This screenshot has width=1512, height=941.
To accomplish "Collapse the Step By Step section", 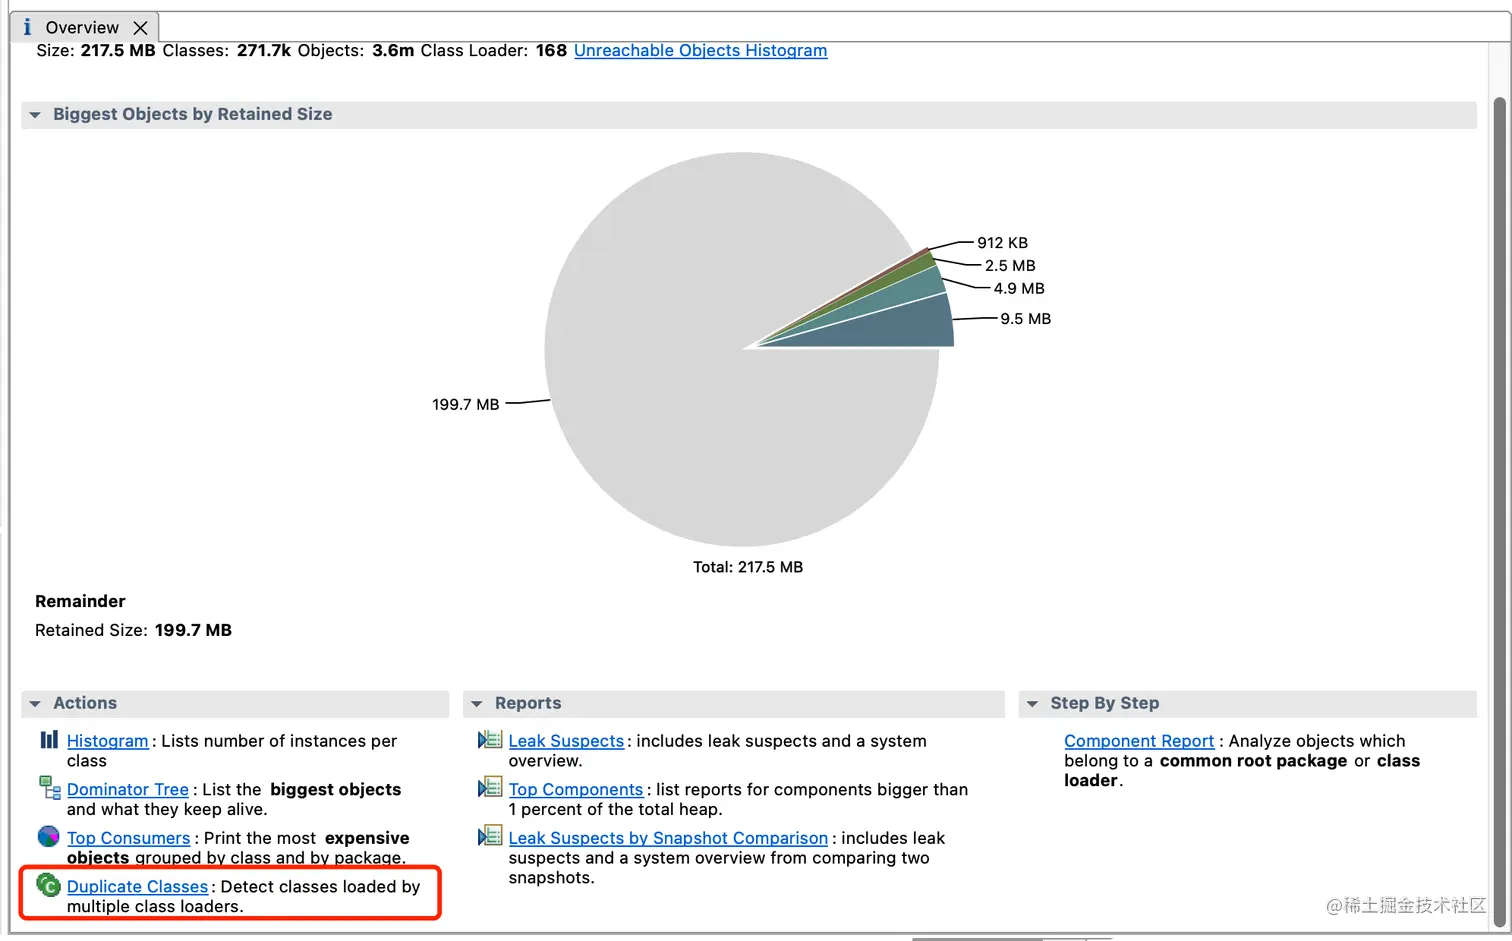I will (1032, 704).
